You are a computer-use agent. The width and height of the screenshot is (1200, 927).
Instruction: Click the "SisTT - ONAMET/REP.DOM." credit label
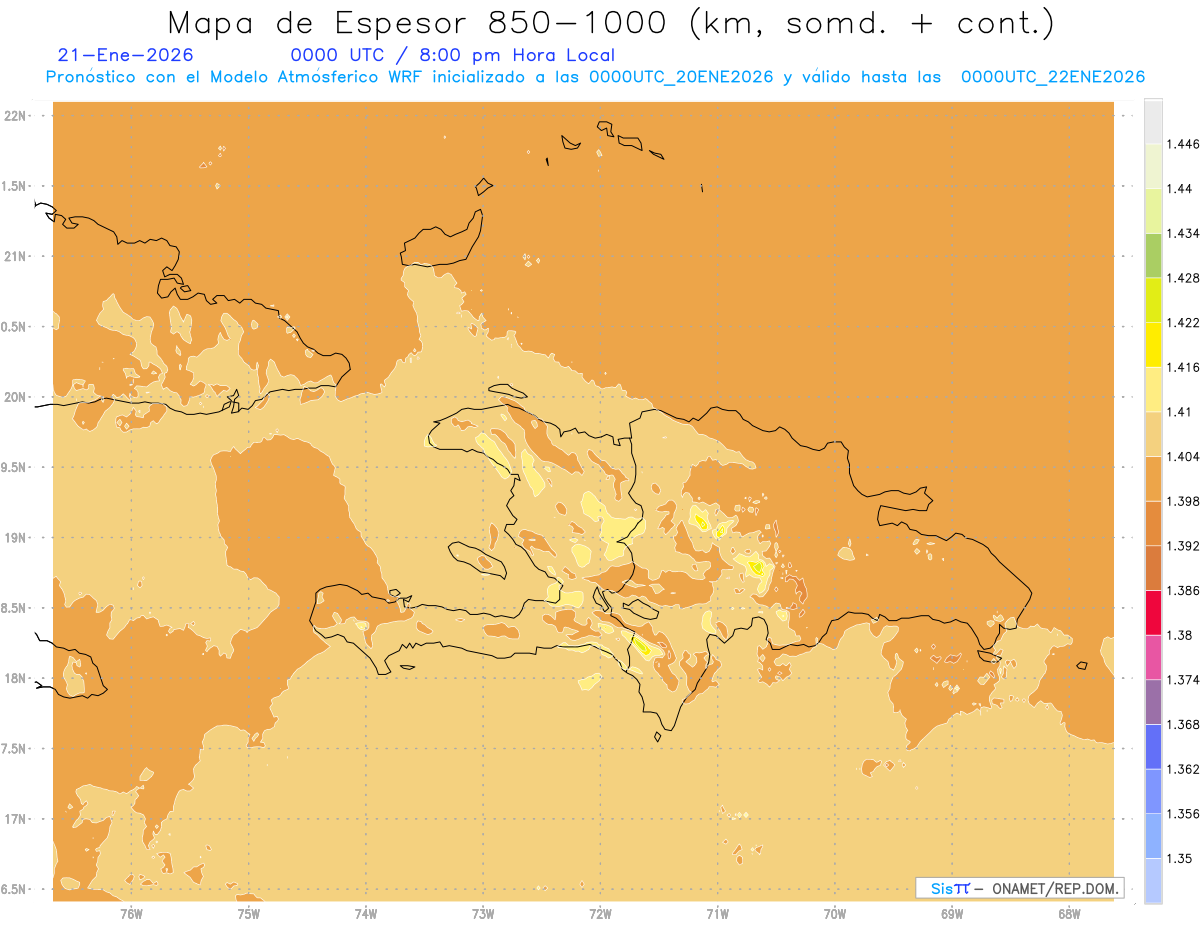tap(1019, 888)
